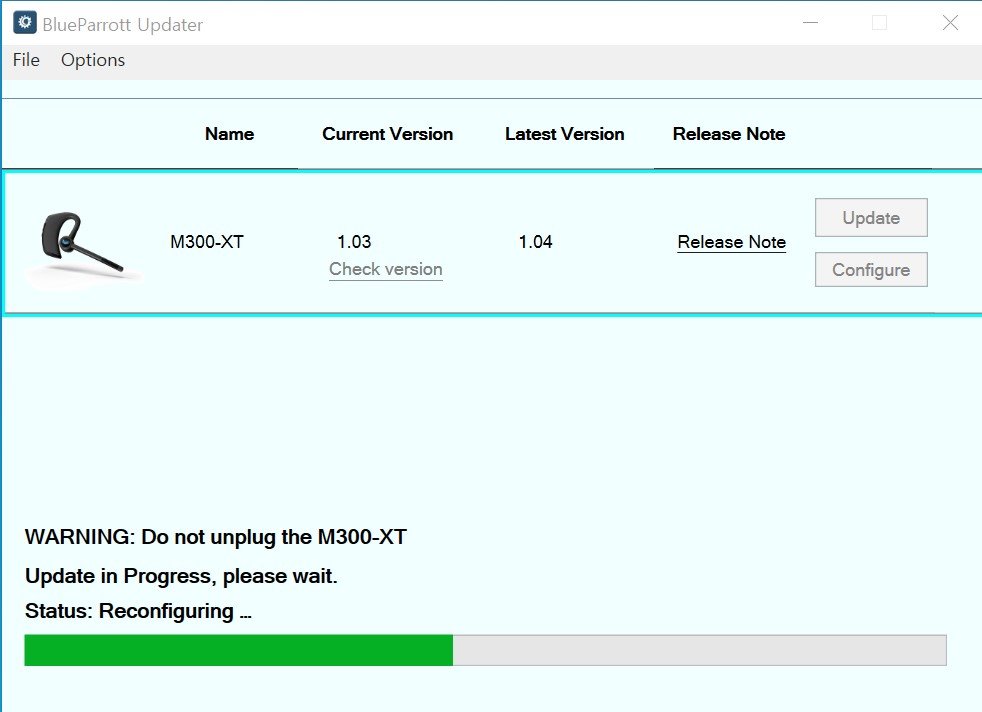Image resolution: width=982 pixels, height=712 pixels.
Task: Minimize the BlueParrott Updater window
Action: [x=810, y=23]
